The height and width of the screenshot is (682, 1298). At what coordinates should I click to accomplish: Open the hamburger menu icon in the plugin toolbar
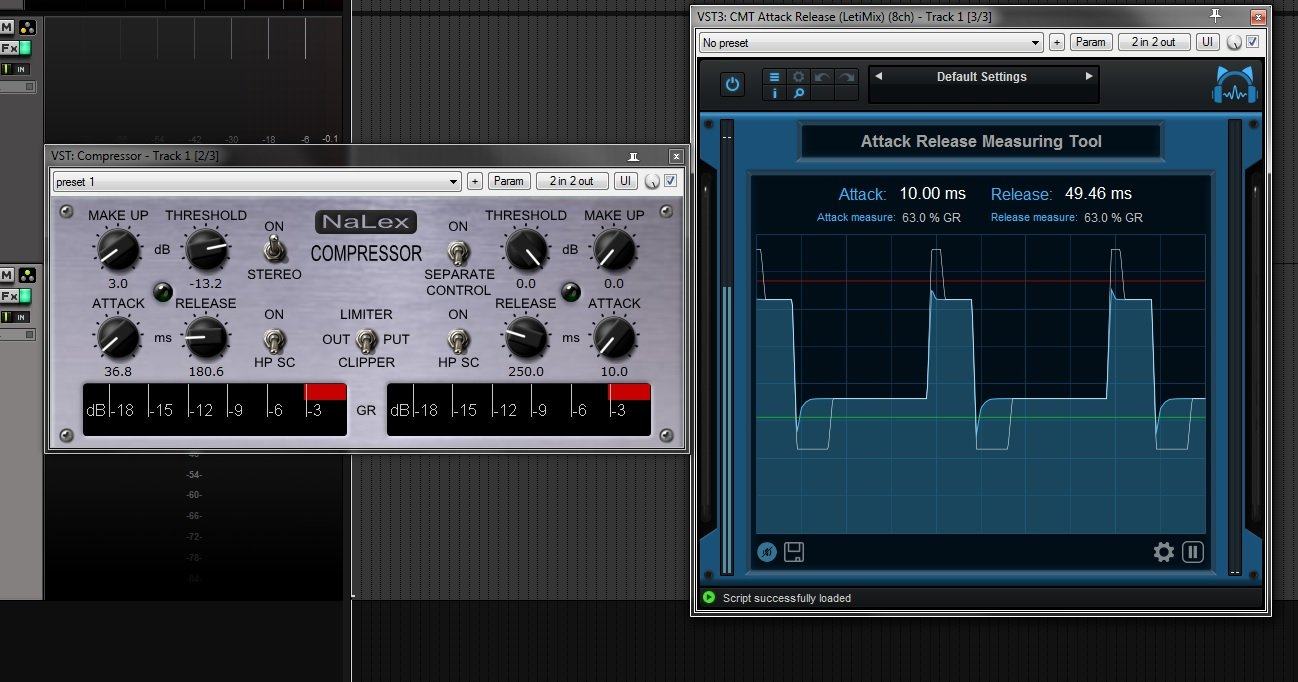click(774, 77)
